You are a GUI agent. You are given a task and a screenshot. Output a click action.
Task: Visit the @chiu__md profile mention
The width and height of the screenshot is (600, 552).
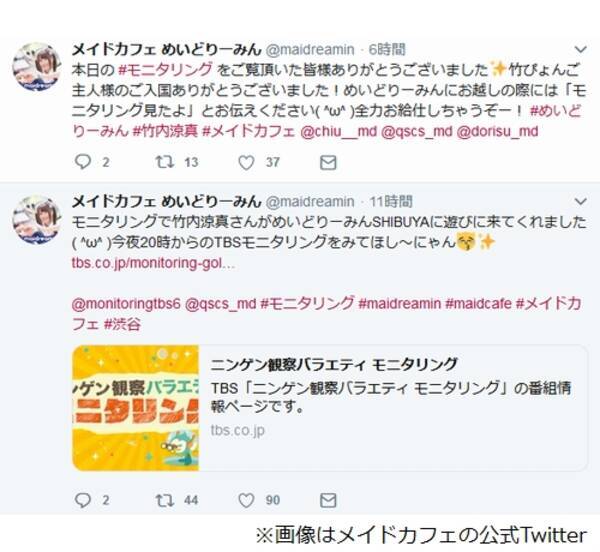(339, 131)
